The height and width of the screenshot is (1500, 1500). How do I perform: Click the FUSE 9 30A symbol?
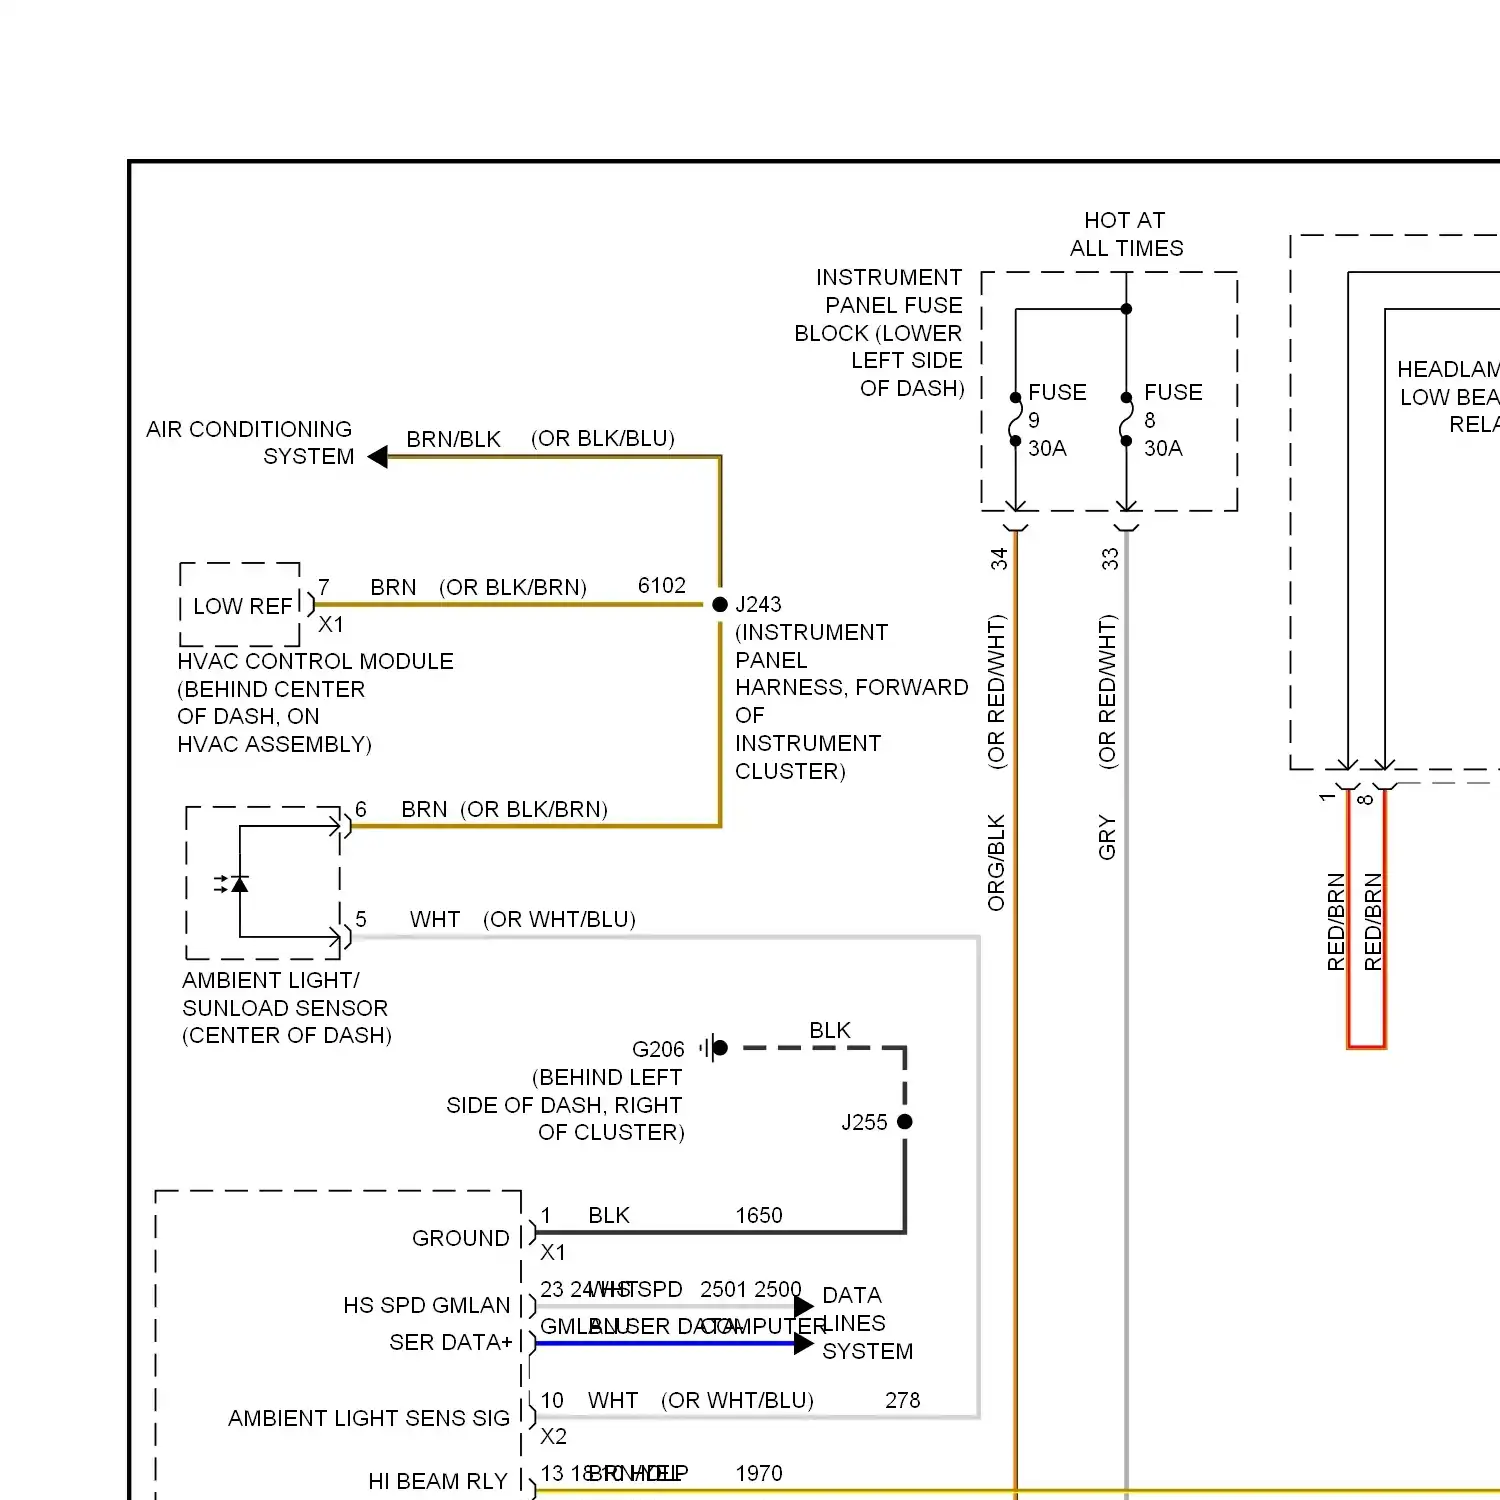1015,419
